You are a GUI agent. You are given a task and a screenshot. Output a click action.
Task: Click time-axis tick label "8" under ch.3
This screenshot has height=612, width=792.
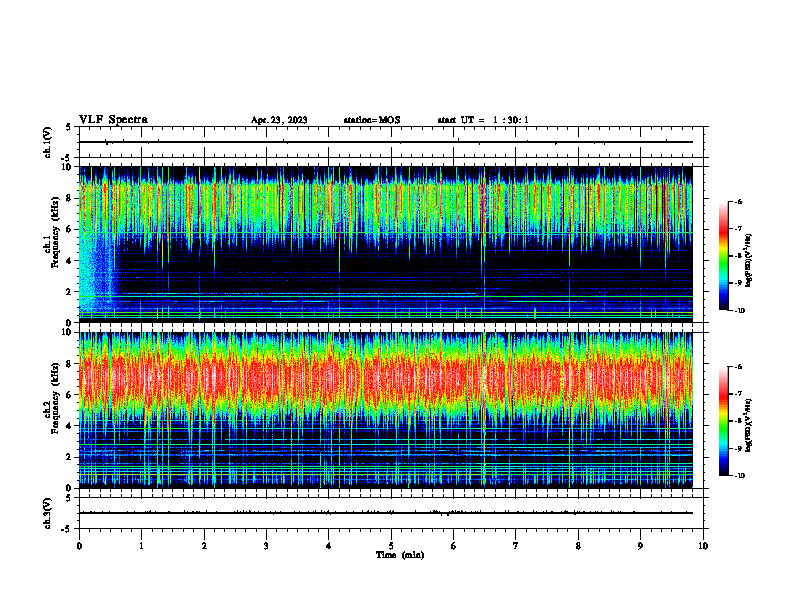(578, 546)
